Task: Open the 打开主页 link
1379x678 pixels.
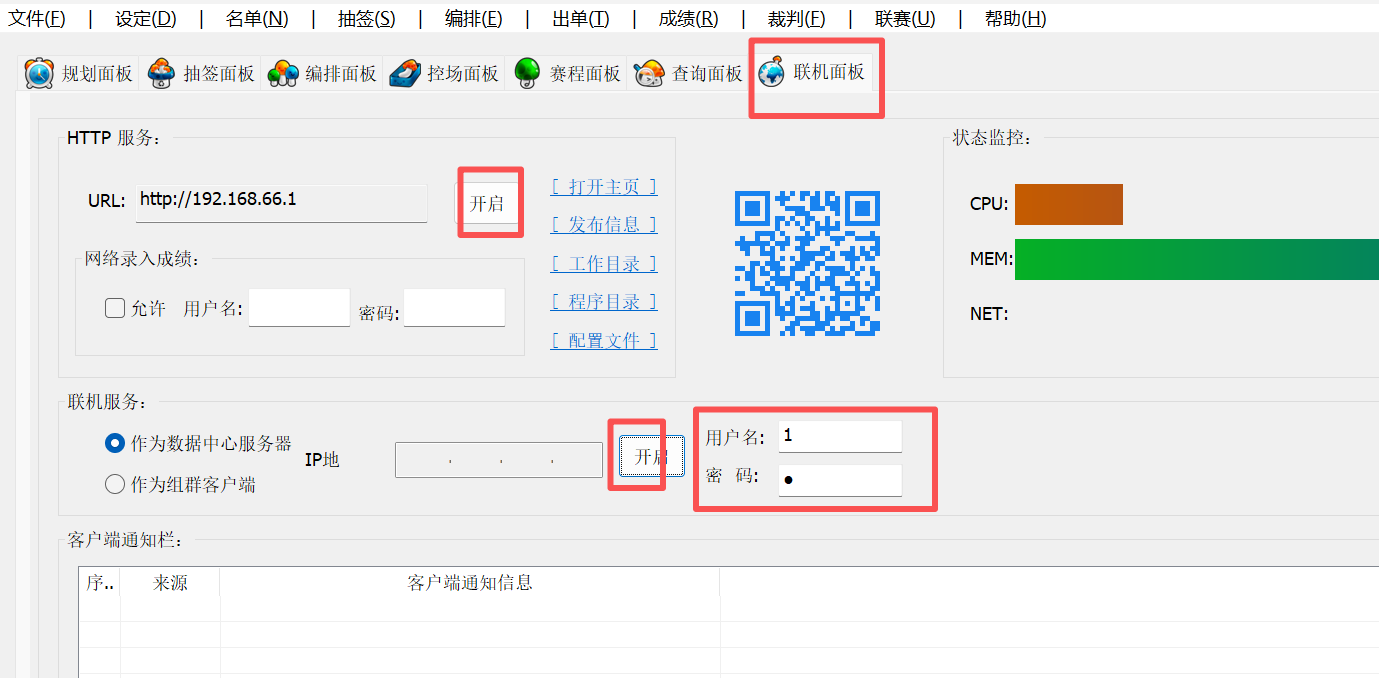Action: [x=604, y=187]
